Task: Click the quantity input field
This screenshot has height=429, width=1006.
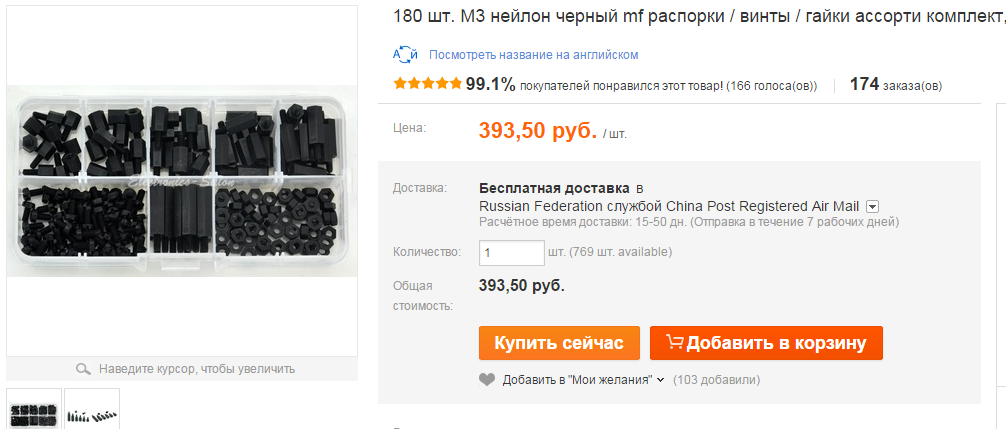Action: 511,253
